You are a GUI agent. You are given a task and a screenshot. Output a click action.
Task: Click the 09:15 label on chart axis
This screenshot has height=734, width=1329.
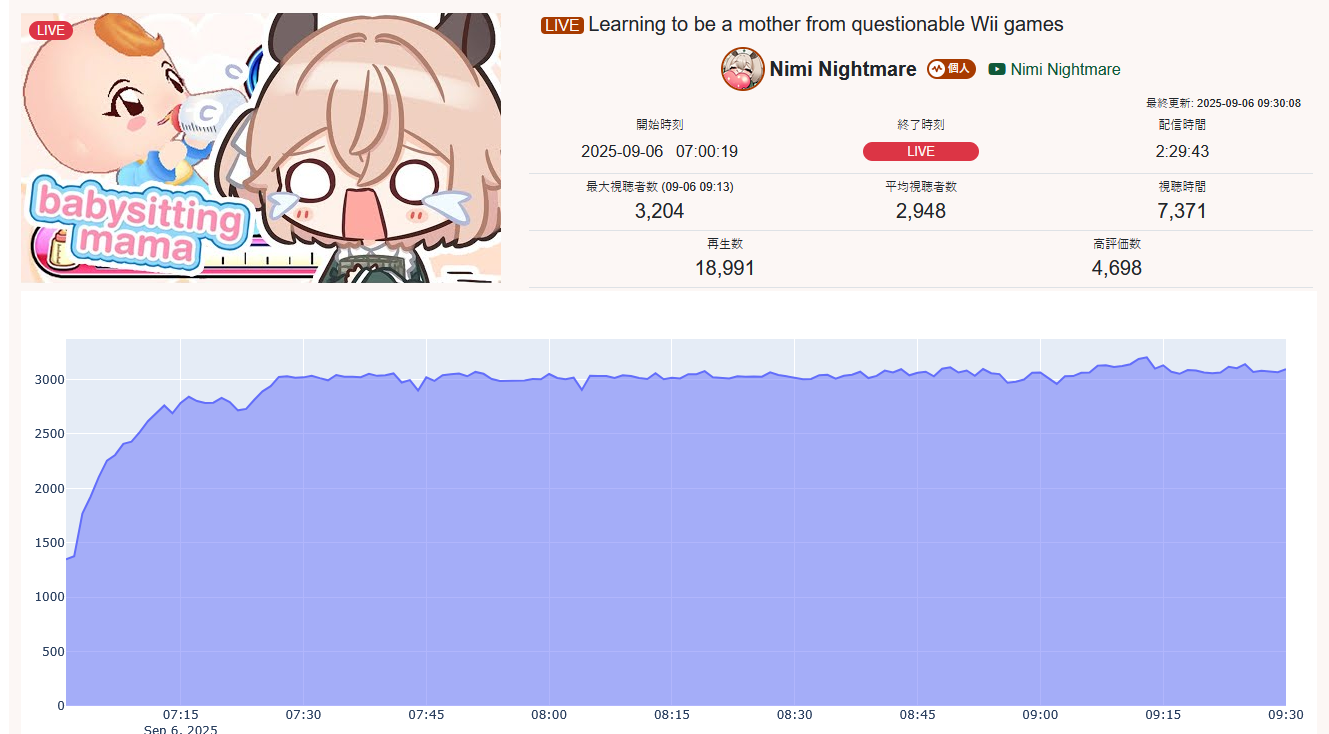(1163, 715)
